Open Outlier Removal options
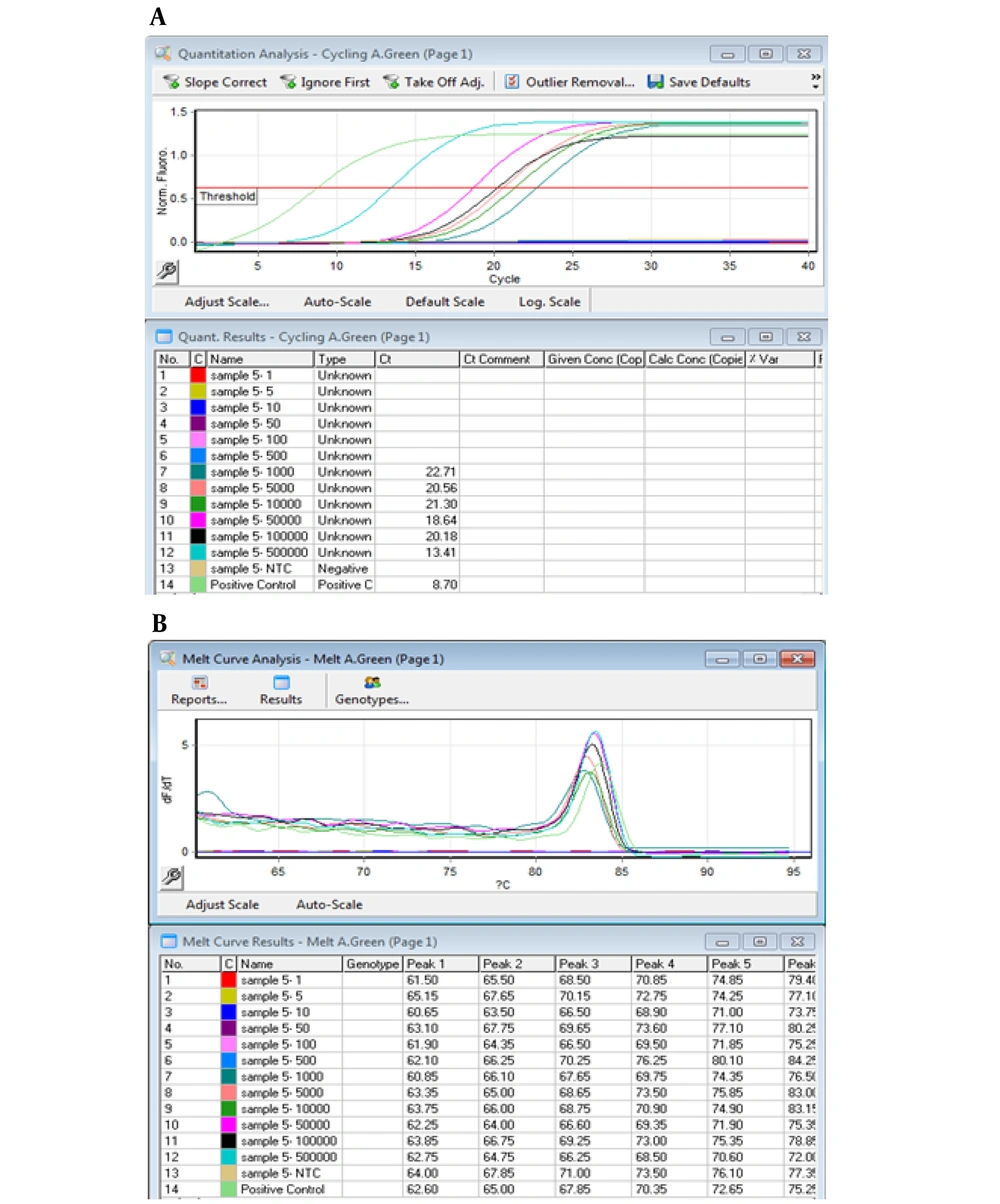The image size is (1000, 1204). click(x=570, y=82)
